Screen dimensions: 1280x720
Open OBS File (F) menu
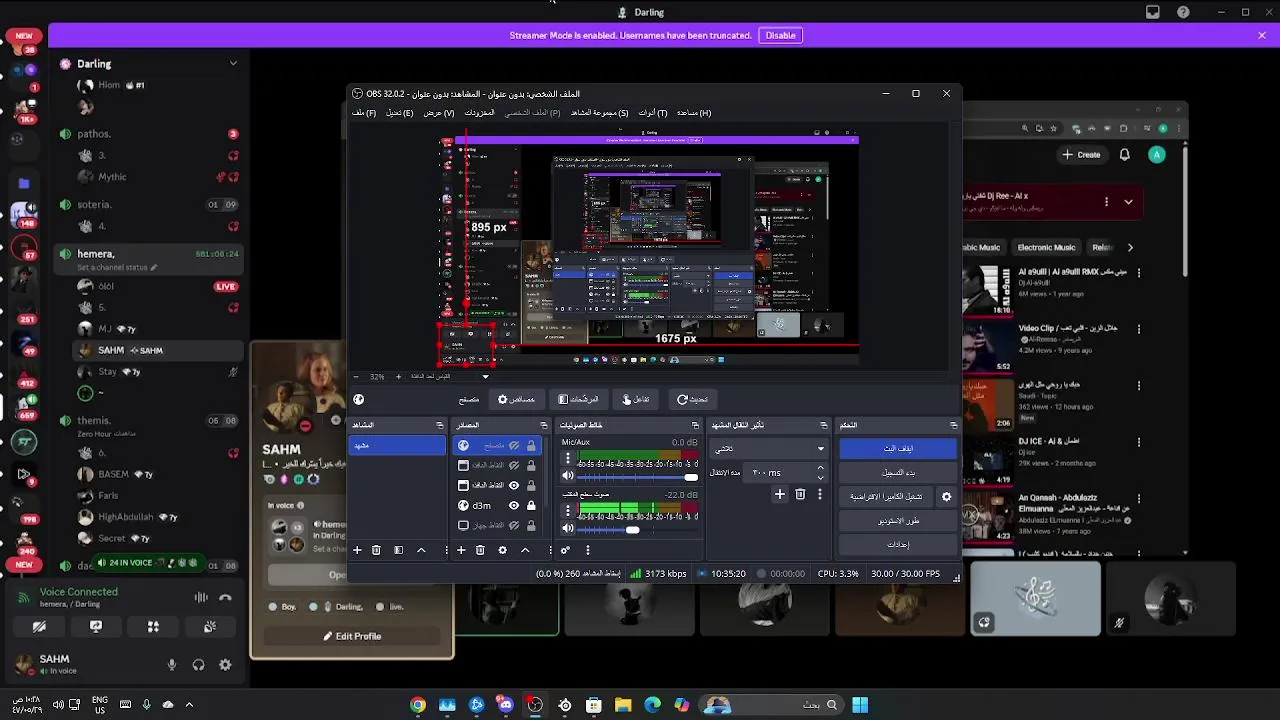364,113
